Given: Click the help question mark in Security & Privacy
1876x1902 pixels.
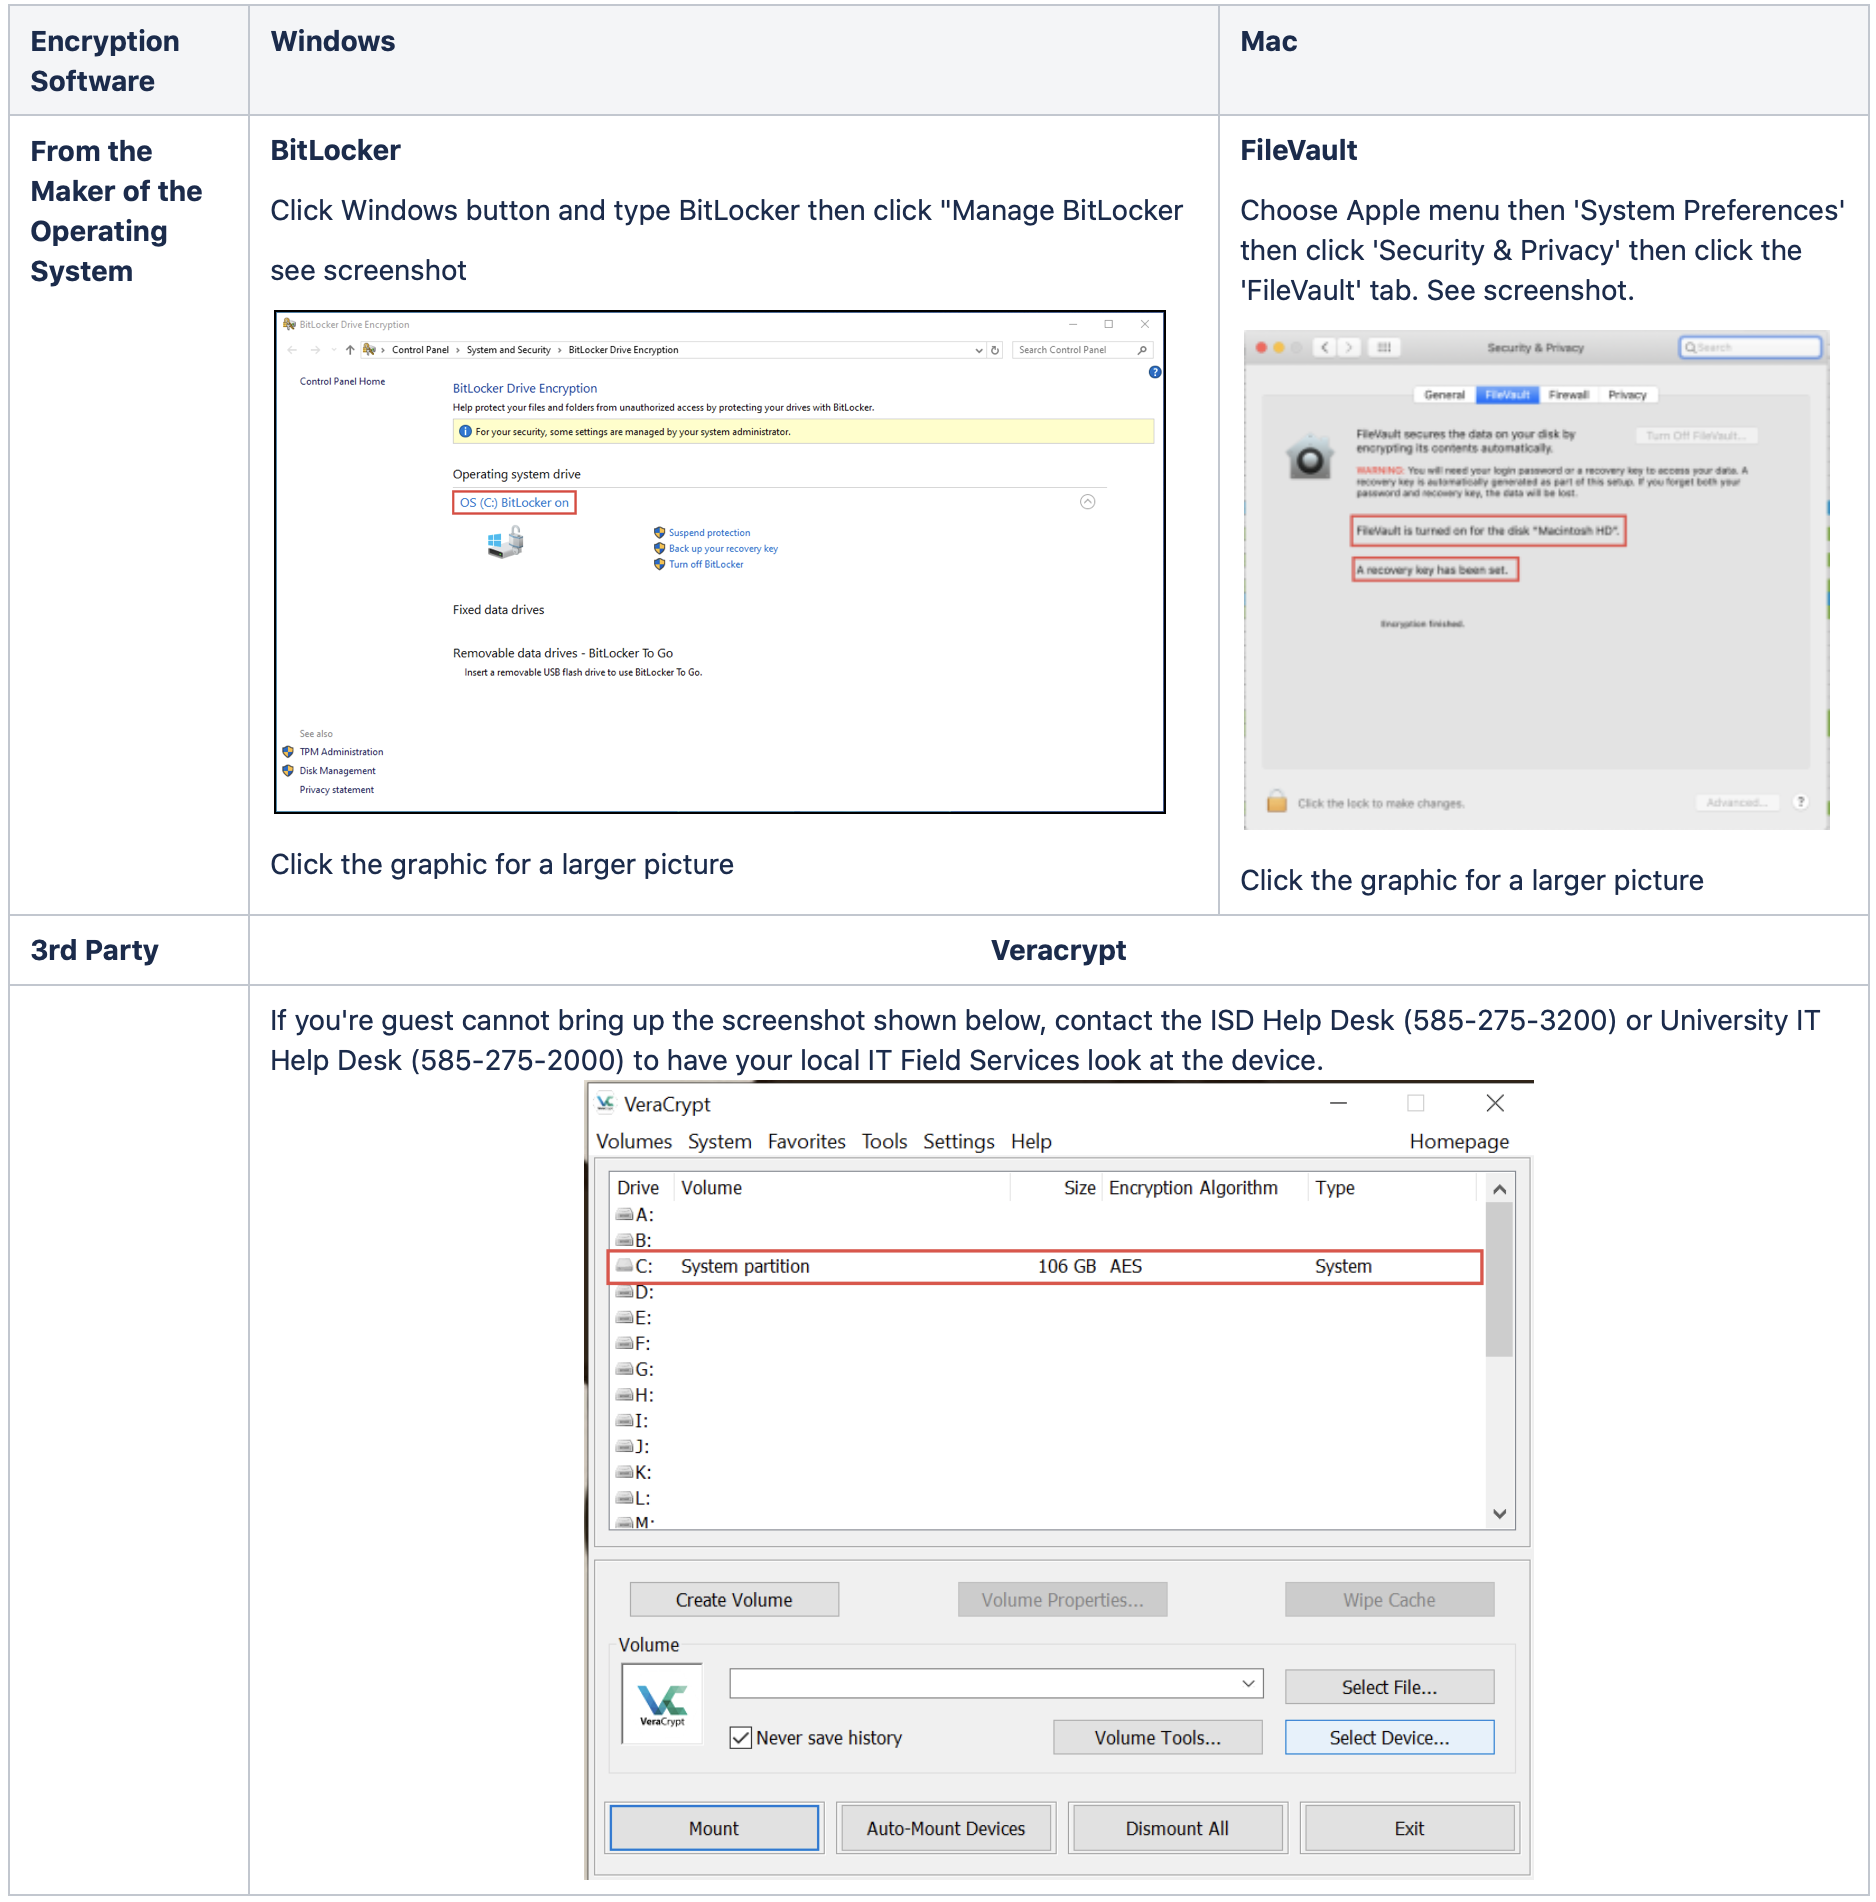Looking at the screenshot, I should tap(1801, 802).
